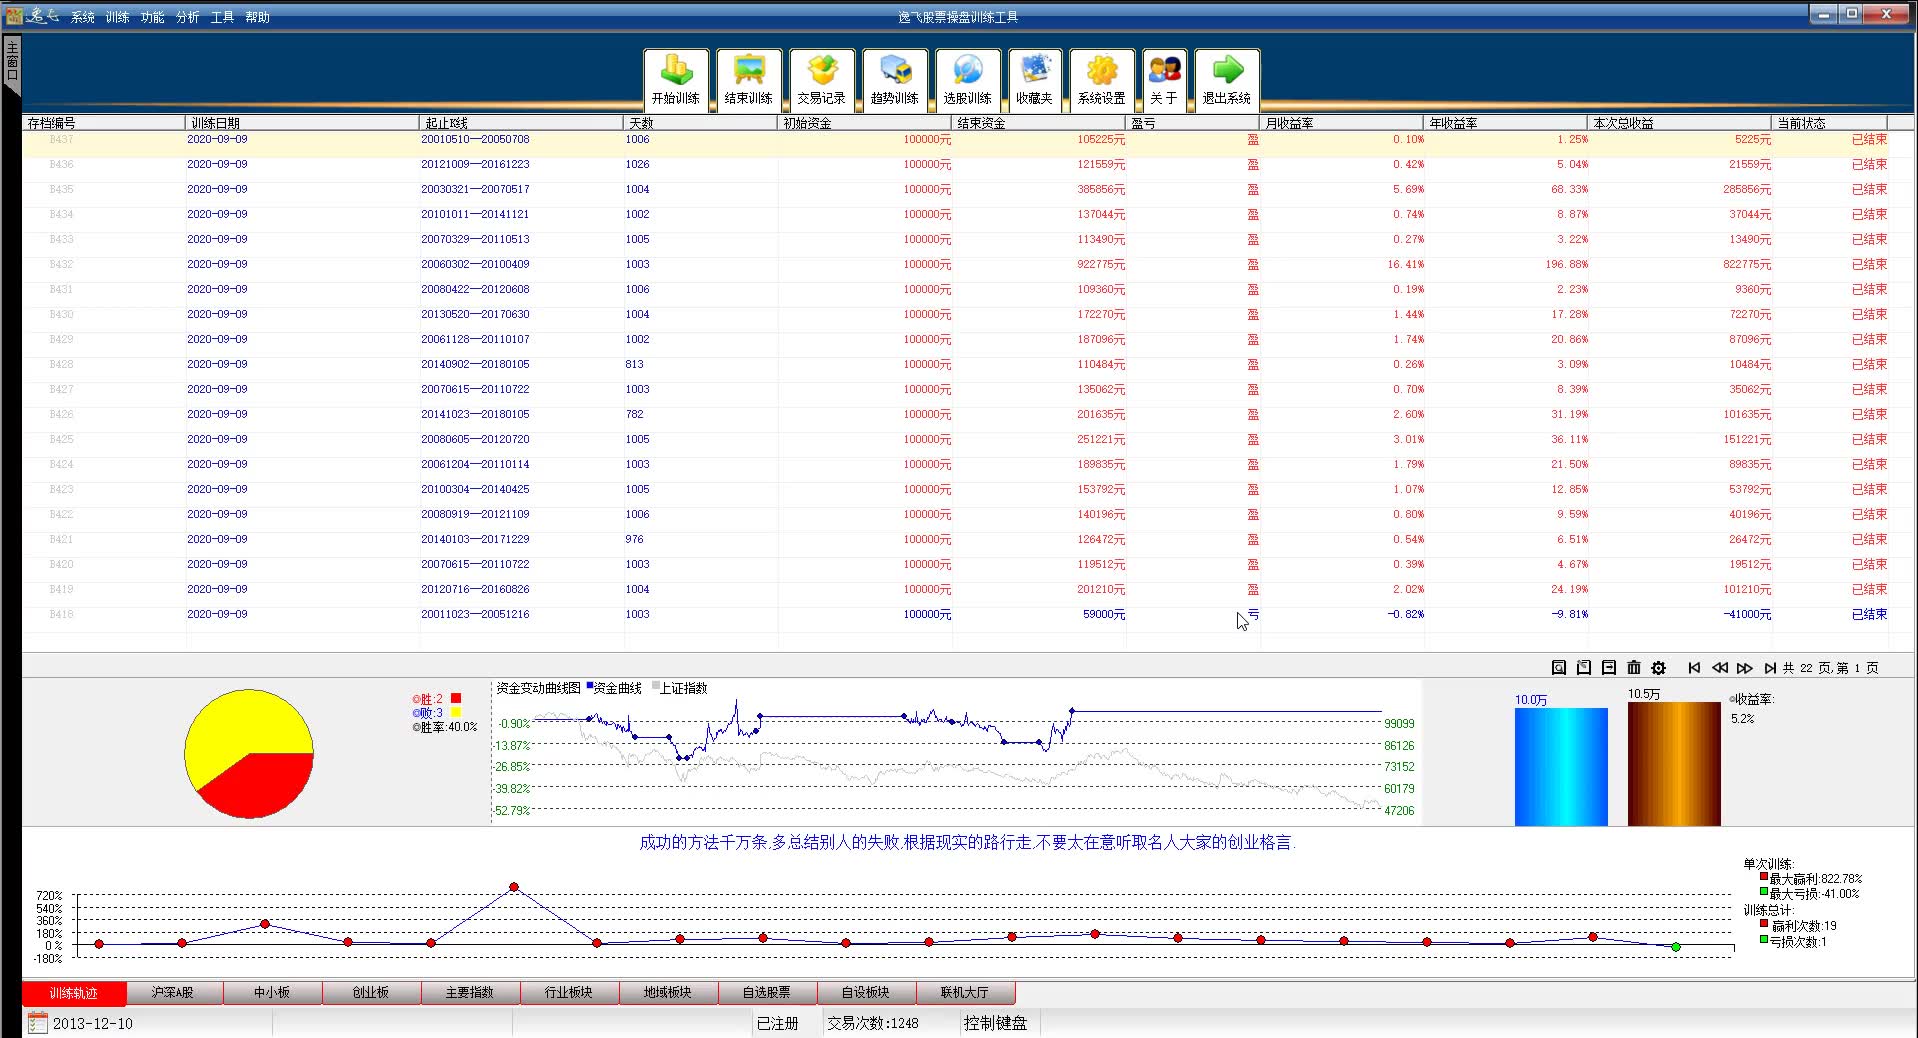Sort by the 当前状态 column header
Image resolution: width=1918 pixels, height=1038 pixels.
tap(1831, 123)
